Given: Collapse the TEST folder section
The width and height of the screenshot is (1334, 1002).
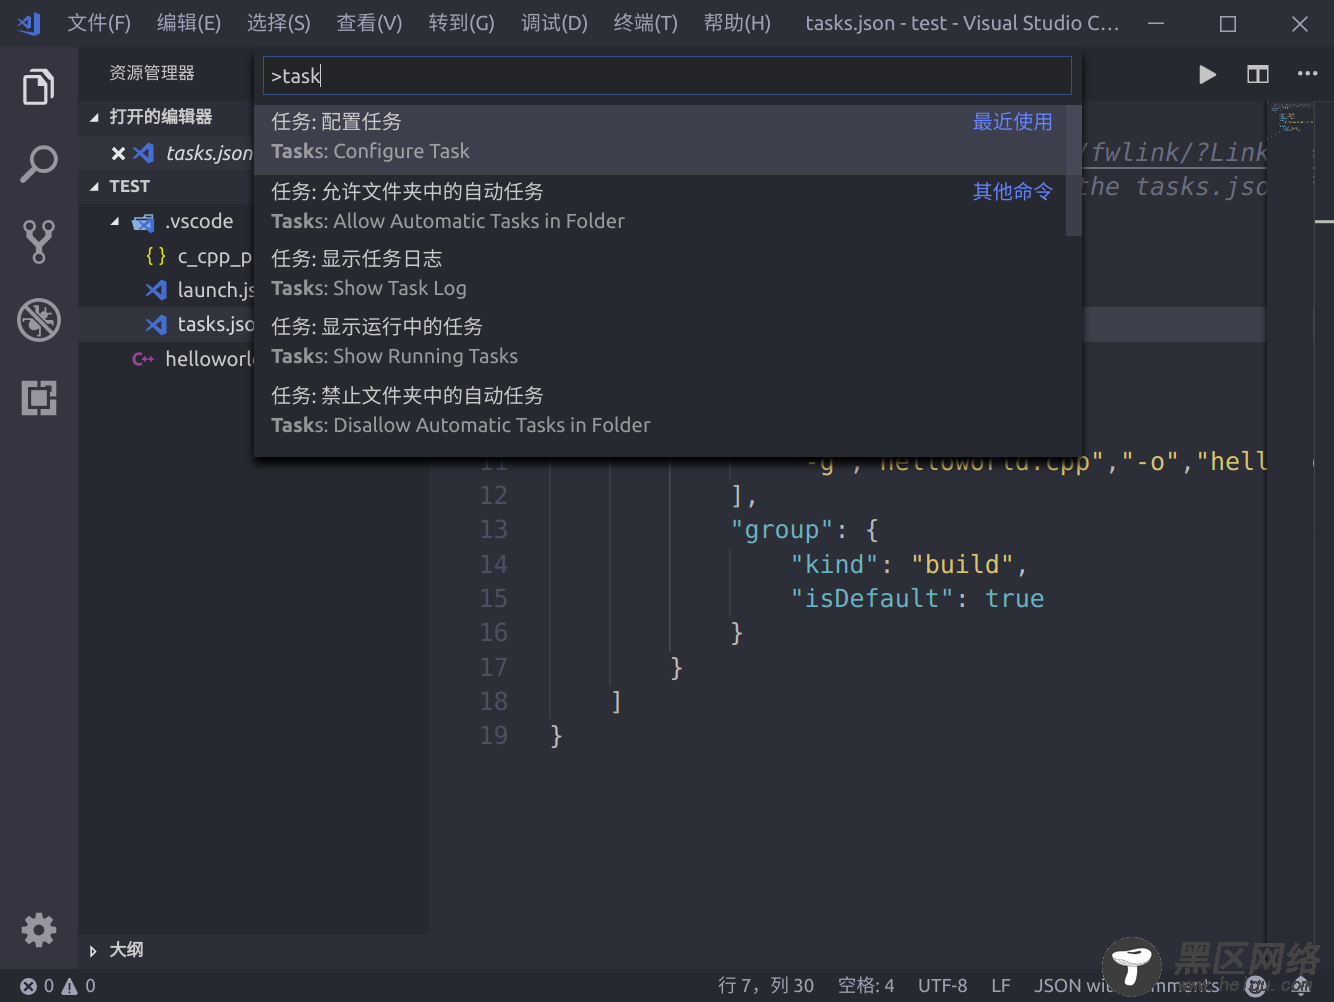Looking at the screenshot, I should (94, 186).
